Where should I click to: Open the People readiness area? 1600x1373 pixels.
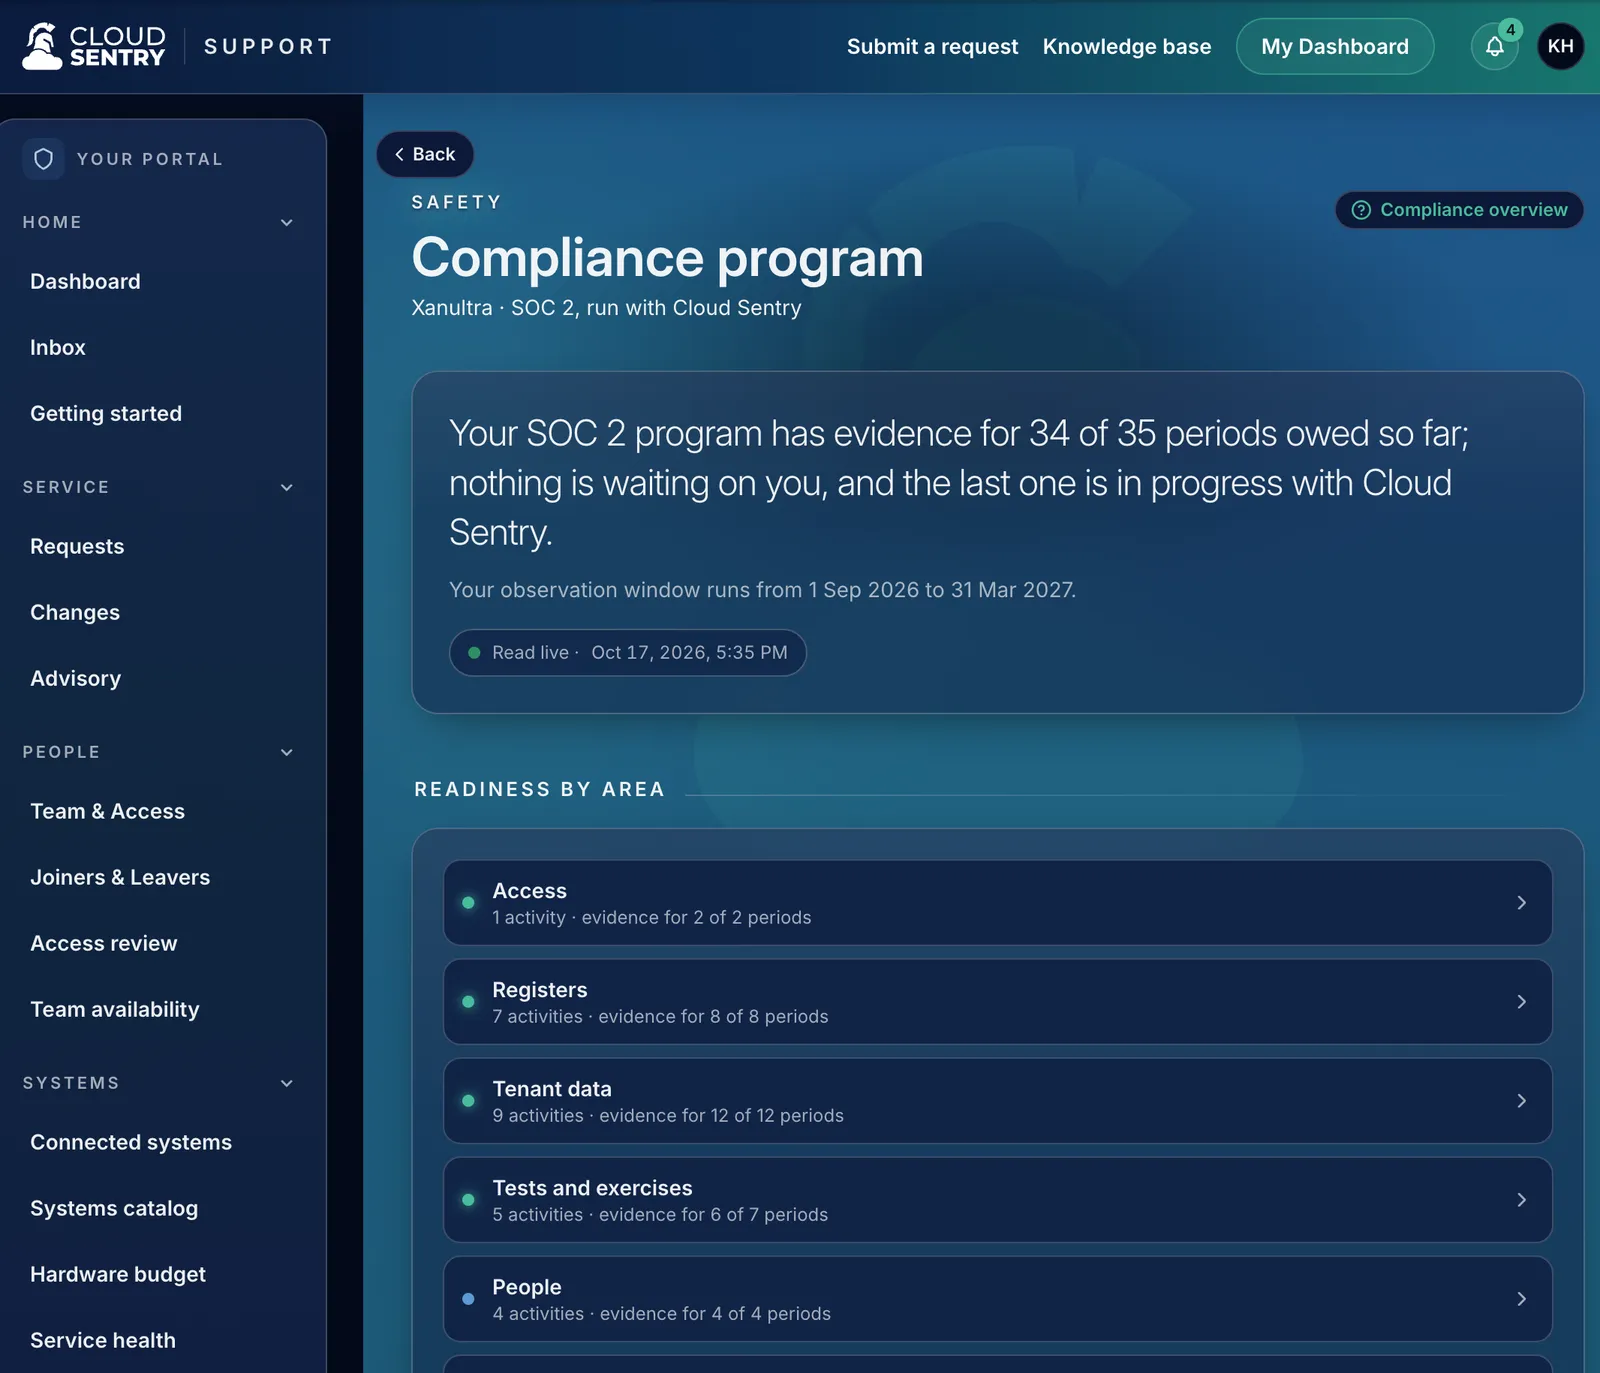(x=998, y=1299)
